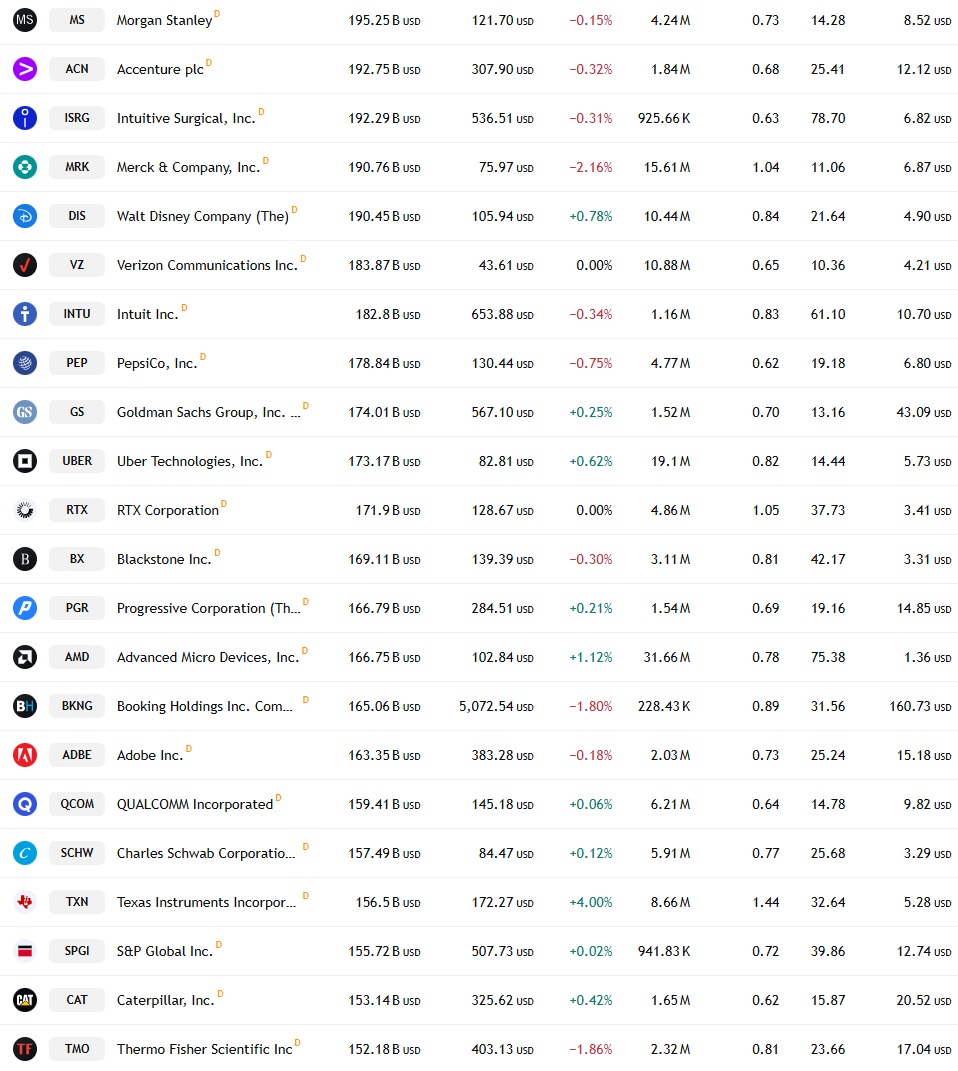Open the Accenture plc company link
This screenshot has width=958, height=1071.
(x=160, y=70)
